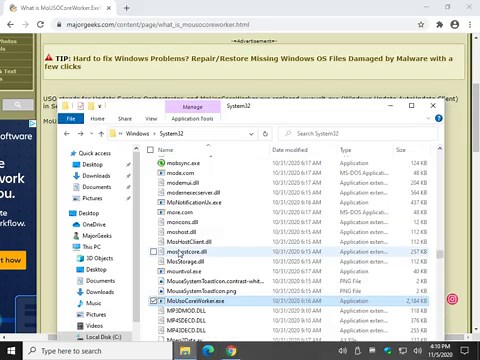Toggle the select-all checkbox beside Name
The image size is (480, 360).
(150, 150)
